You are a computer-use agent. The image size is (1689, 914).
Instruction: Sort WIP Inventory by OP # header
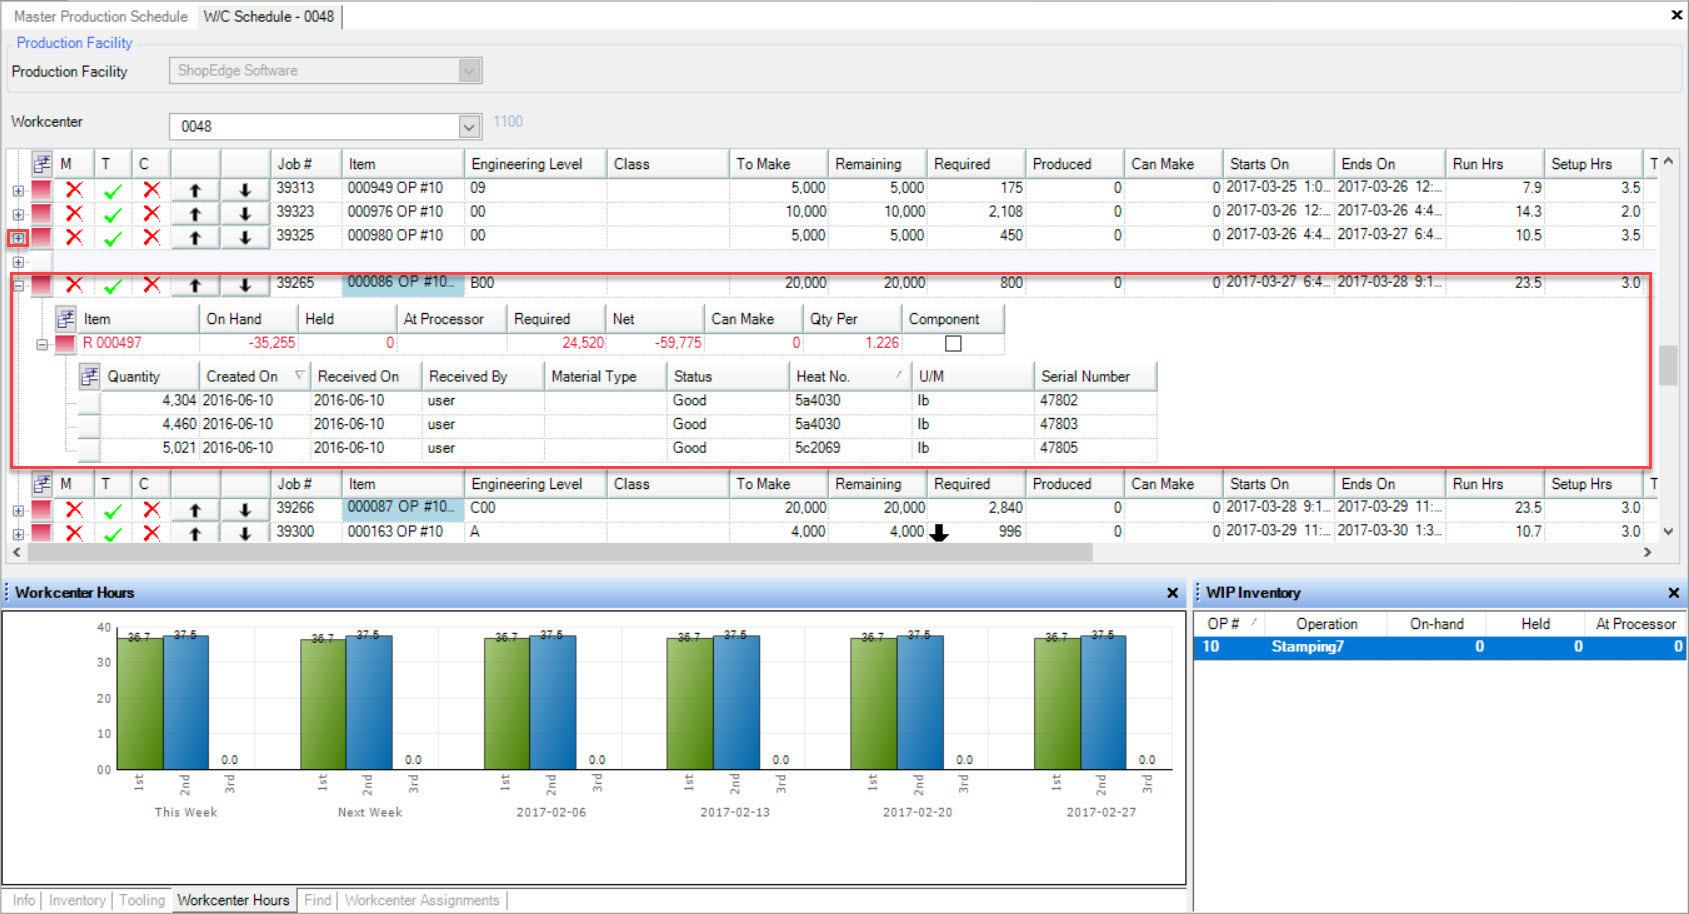(1230, 623)
